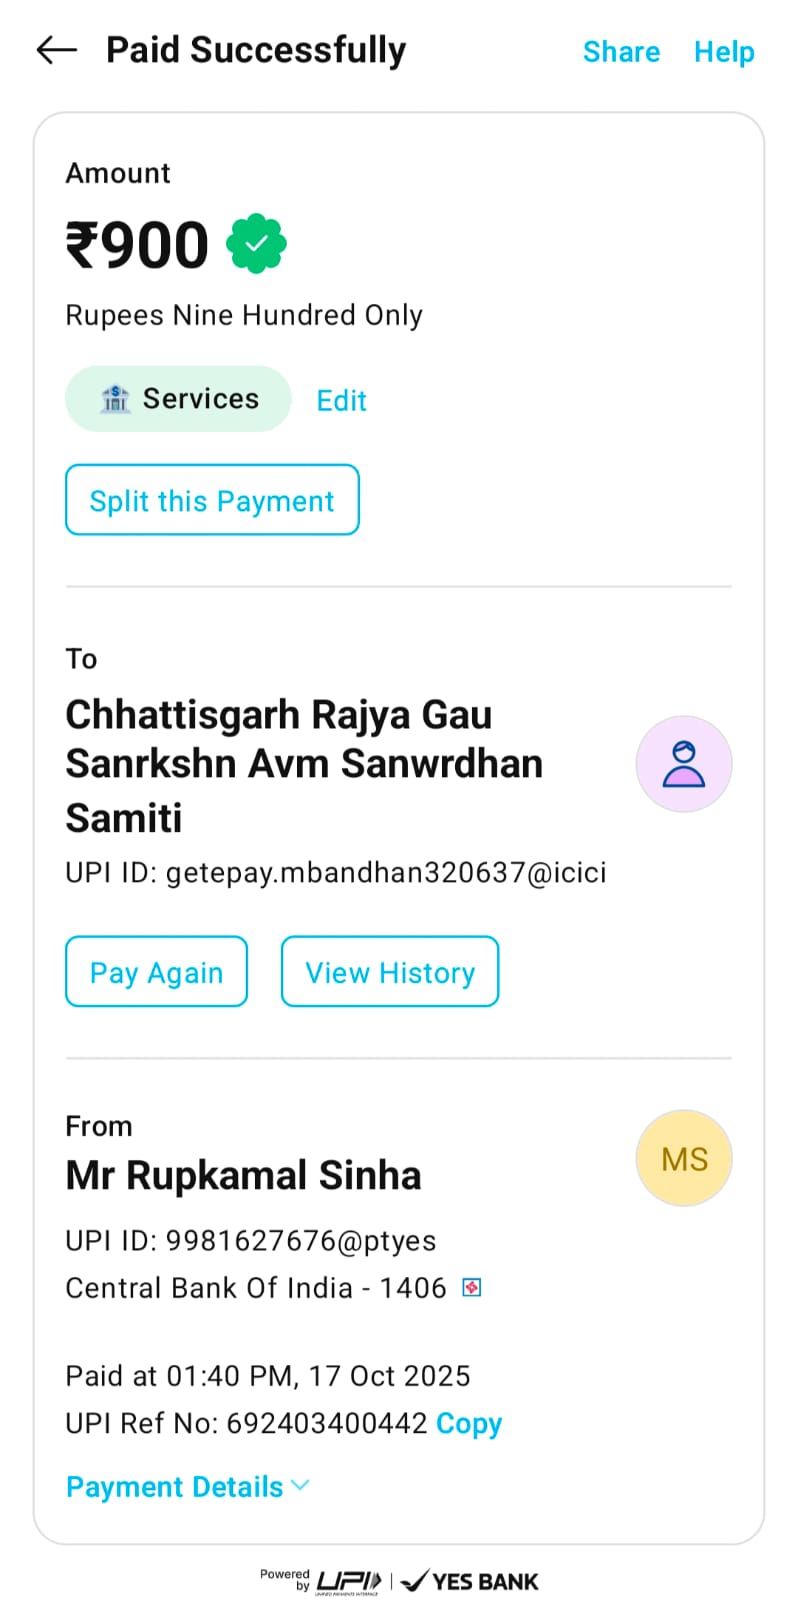Click the Payment Details chevron arrow
The height and width of the screenshot is (1600, 798).
pyautogui.click(x=300, y=1487)
